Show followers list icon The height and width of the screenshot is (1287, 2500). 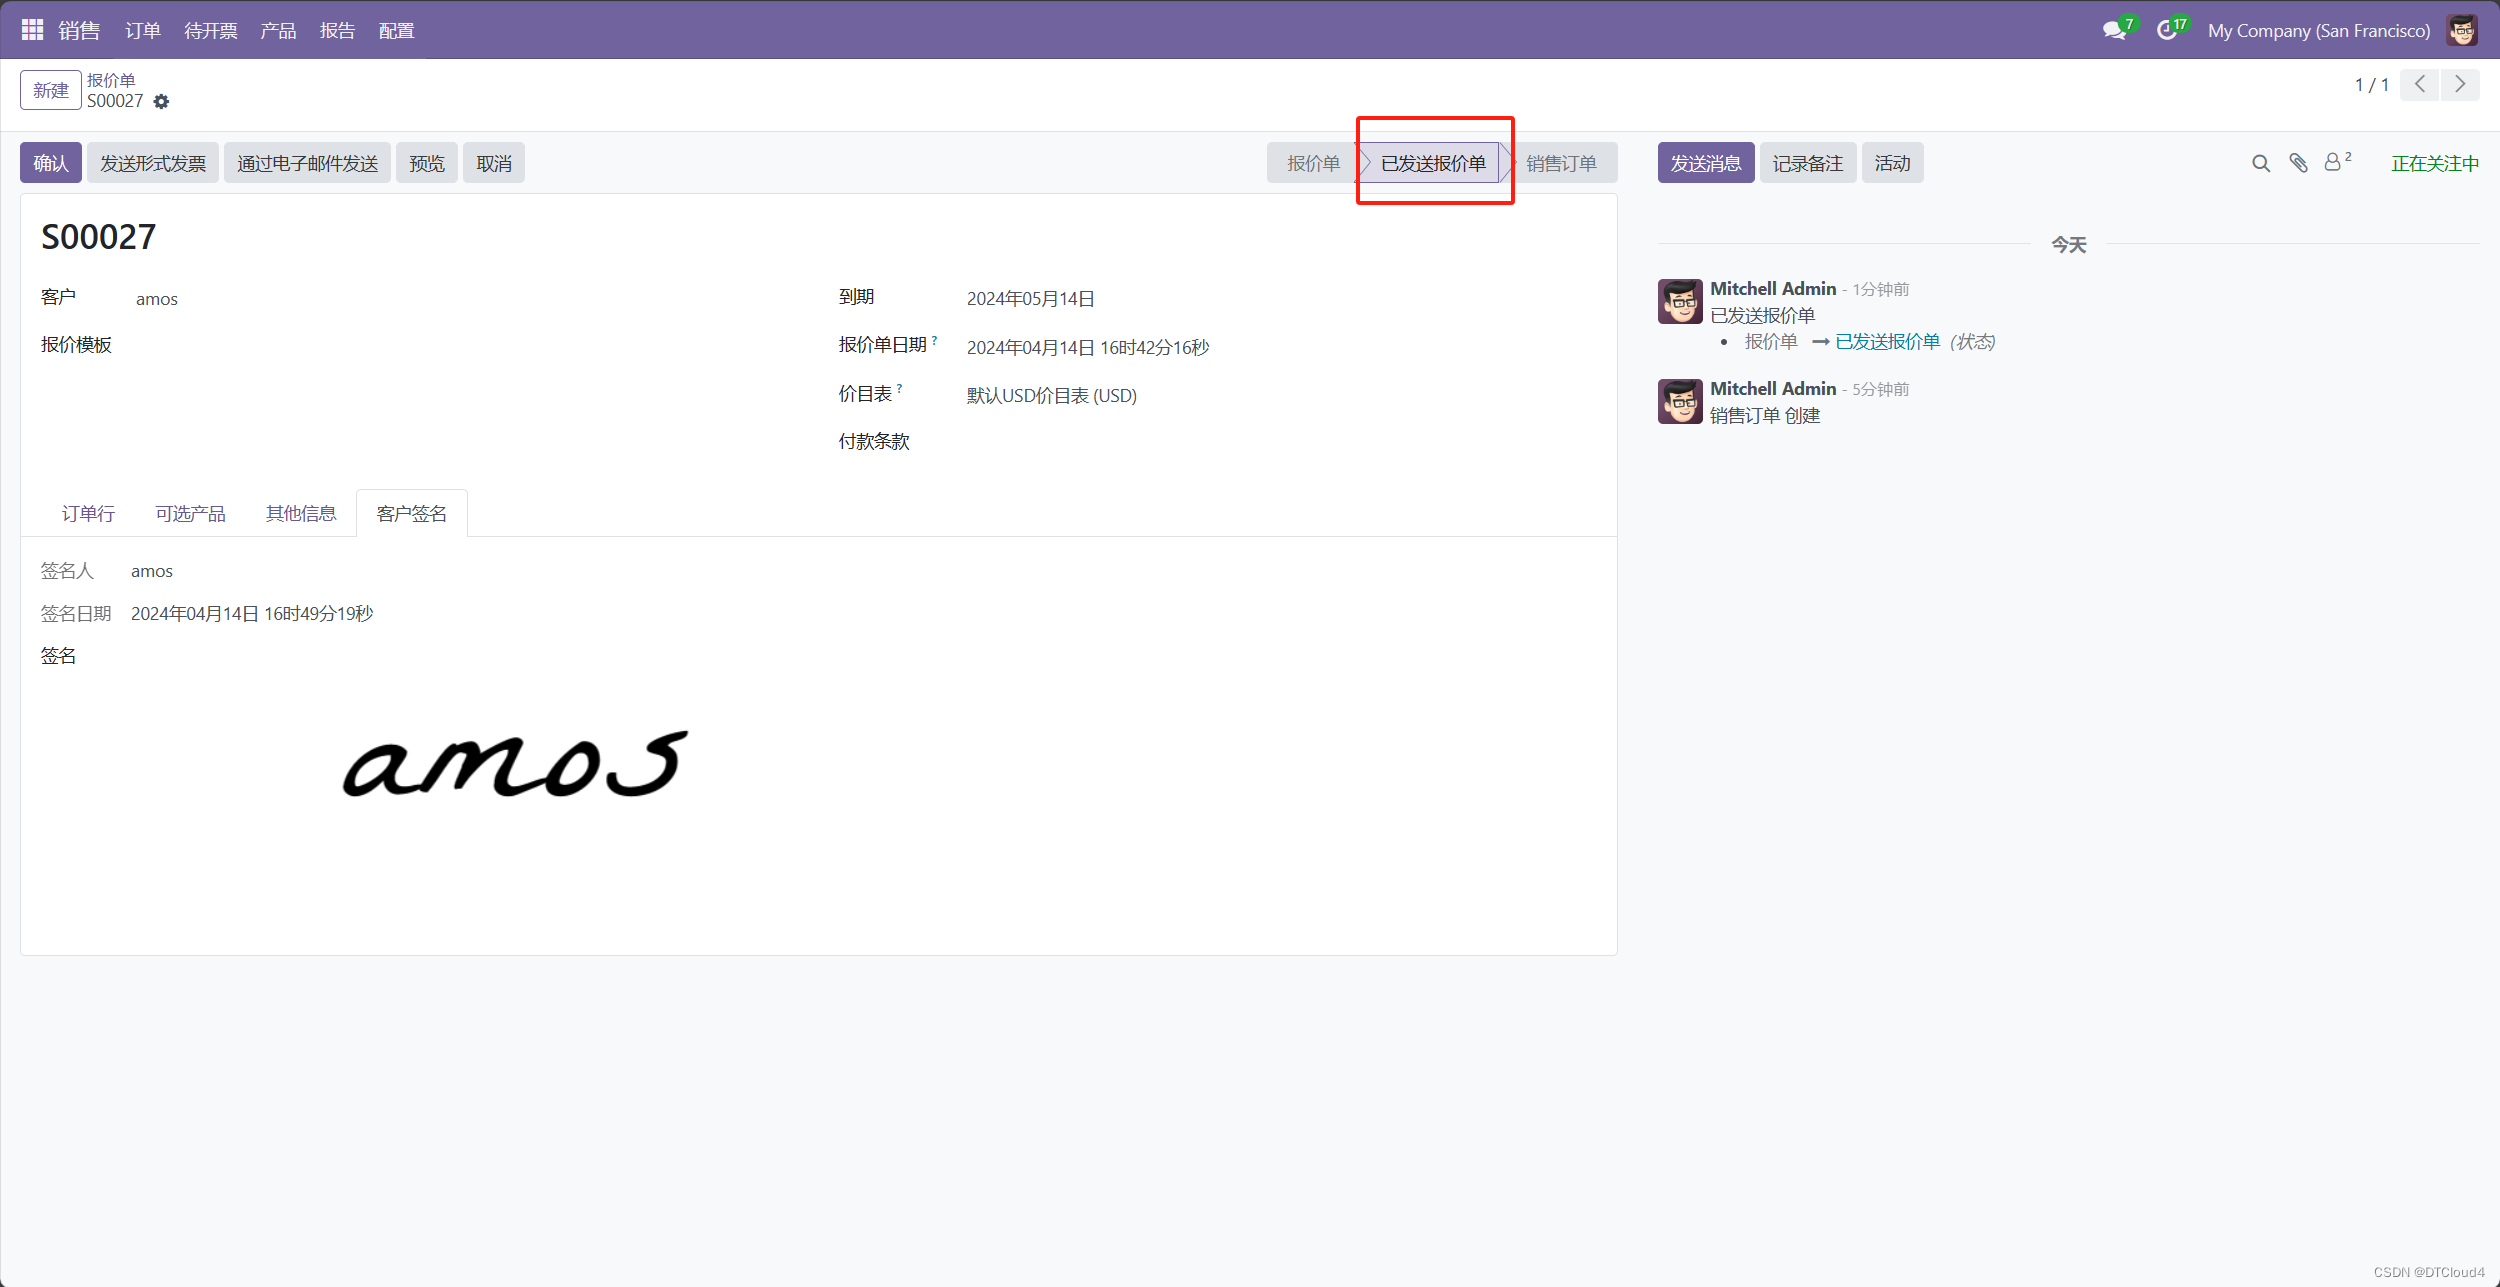click(2334, 162)
